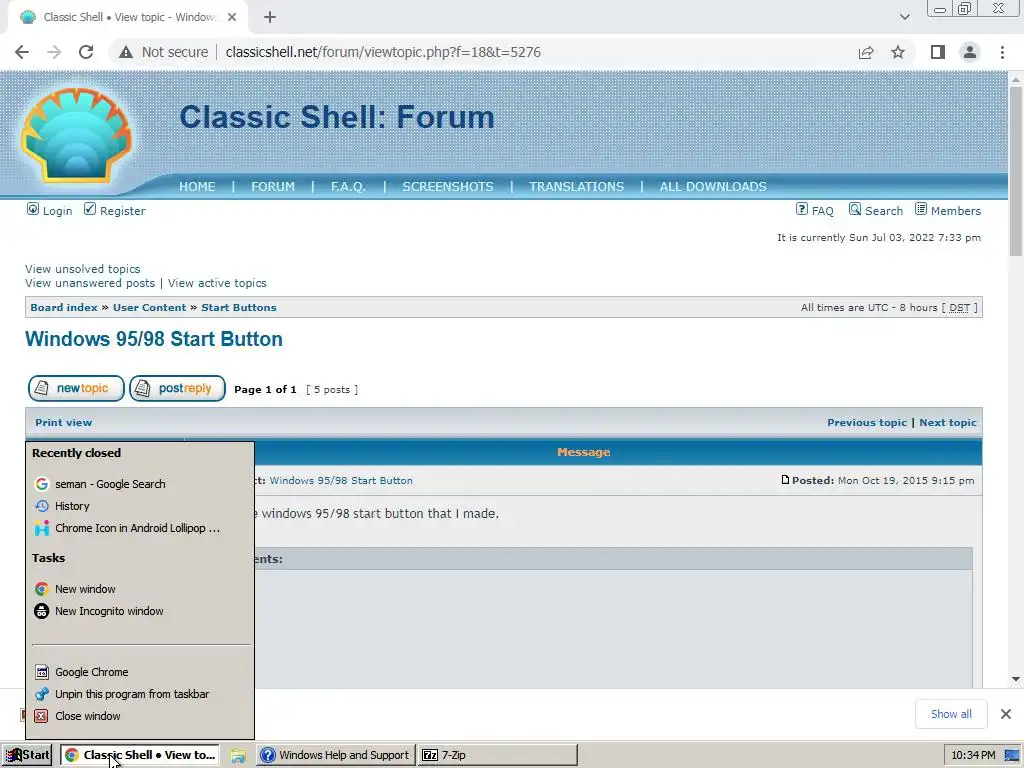Click the Chrome Classic Shell taskbar button
This screenshot has height=768, width=1024.
pos(140,755)
